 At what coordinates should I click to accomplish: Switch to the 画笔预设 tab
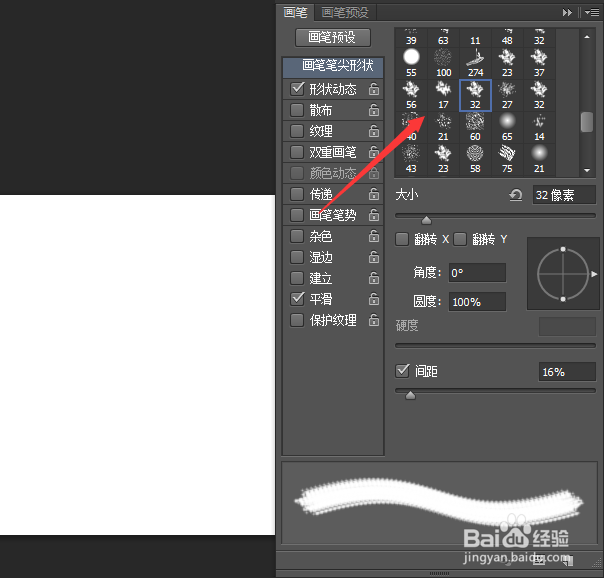point(345,12)
